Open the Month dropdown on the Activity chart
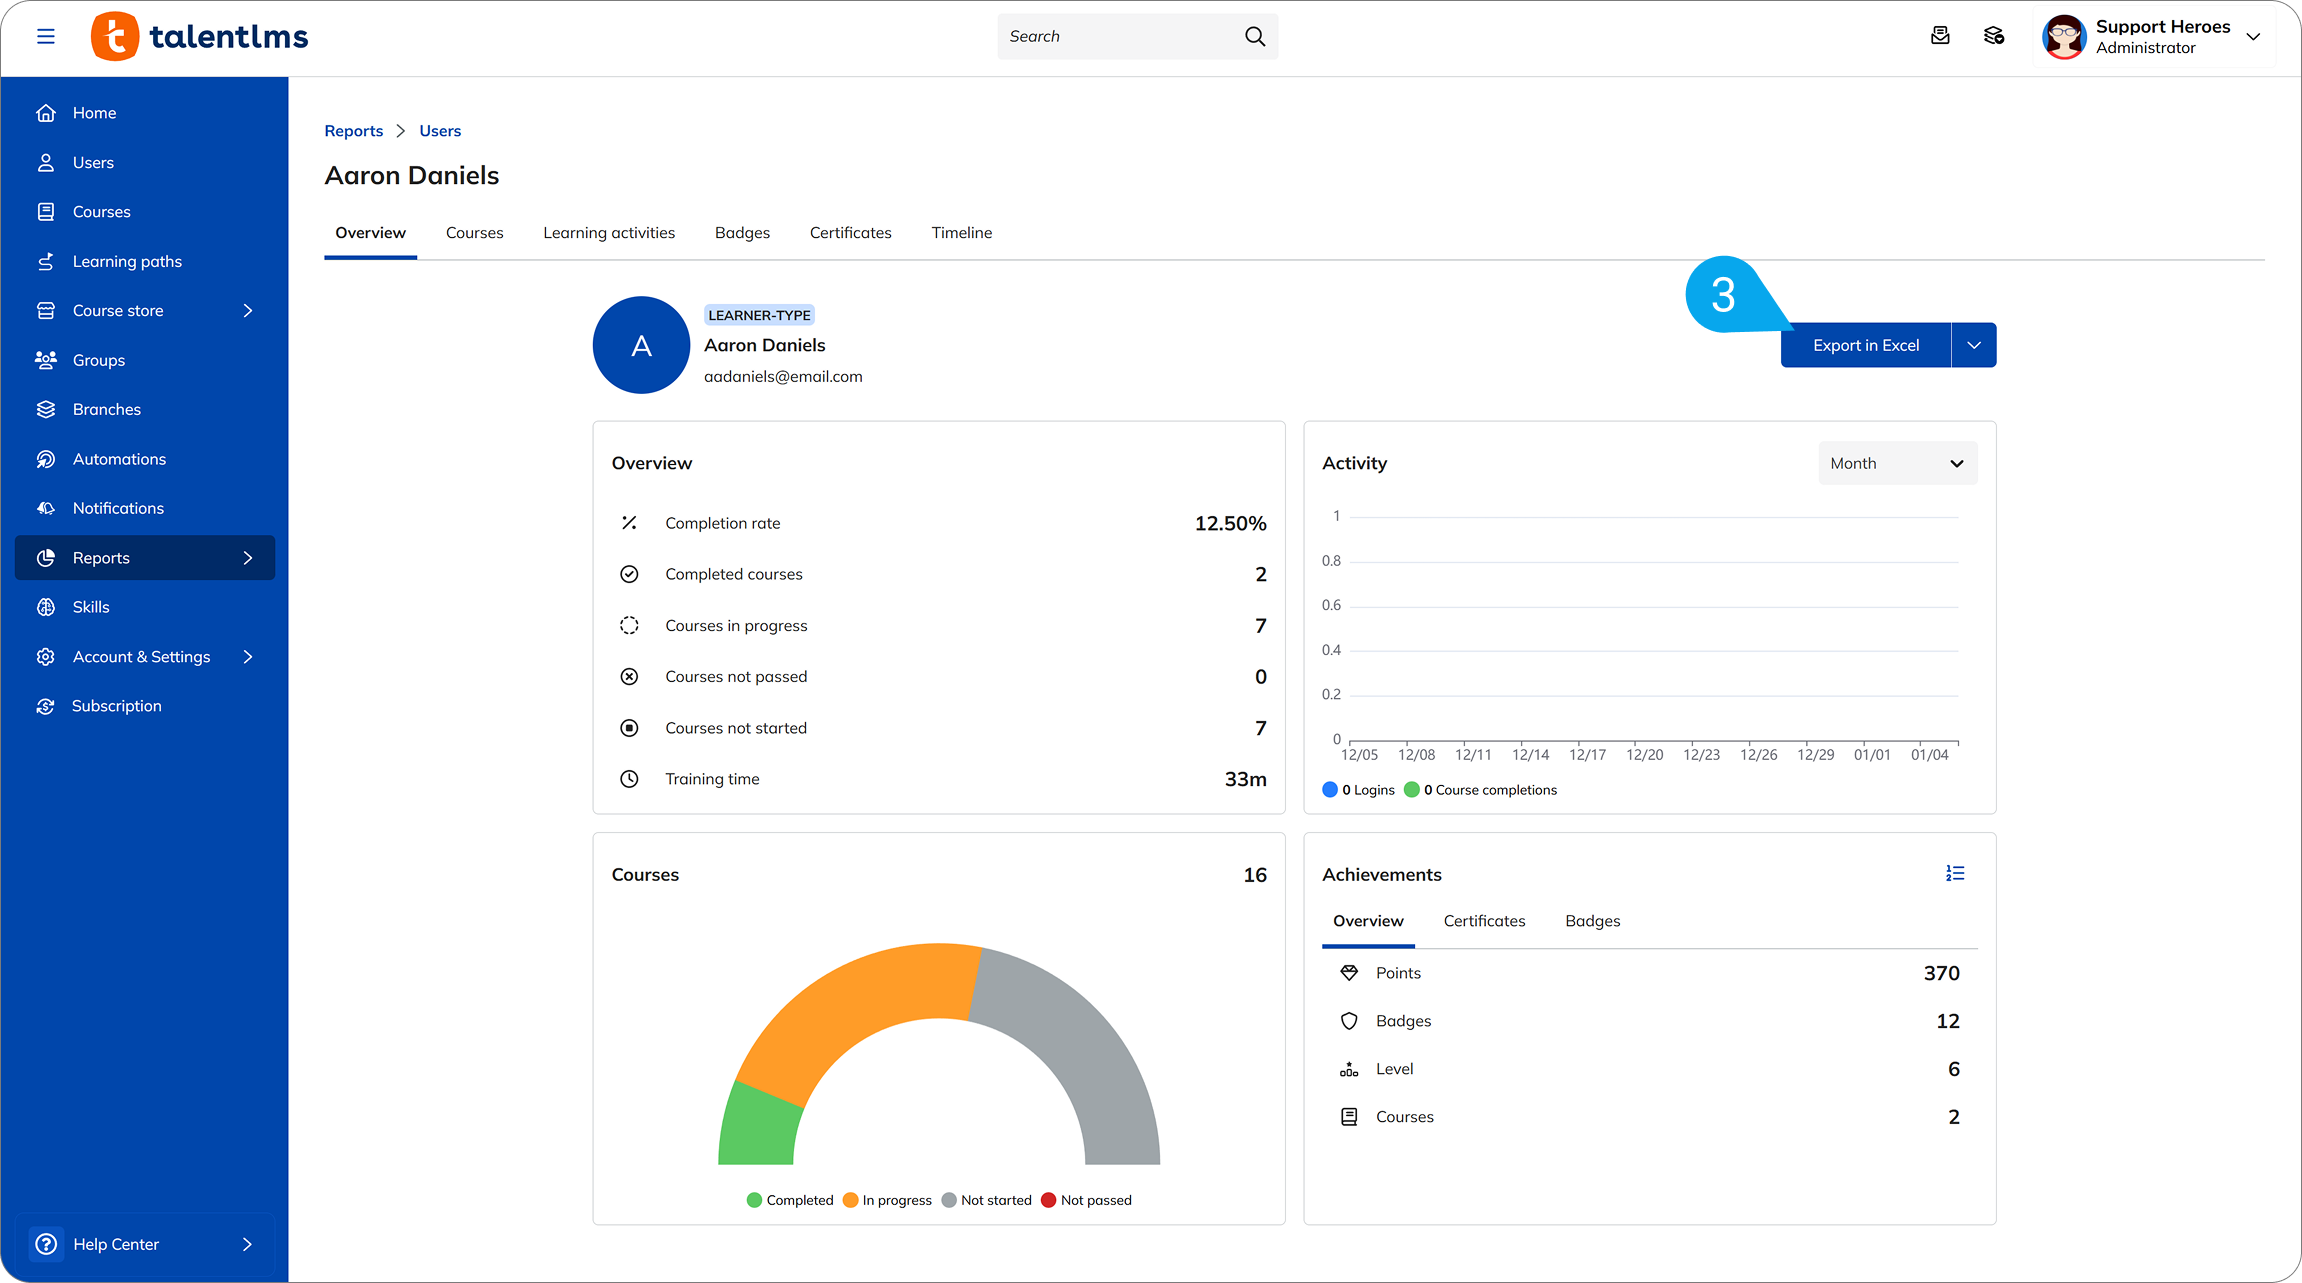 click(1896, 463)
